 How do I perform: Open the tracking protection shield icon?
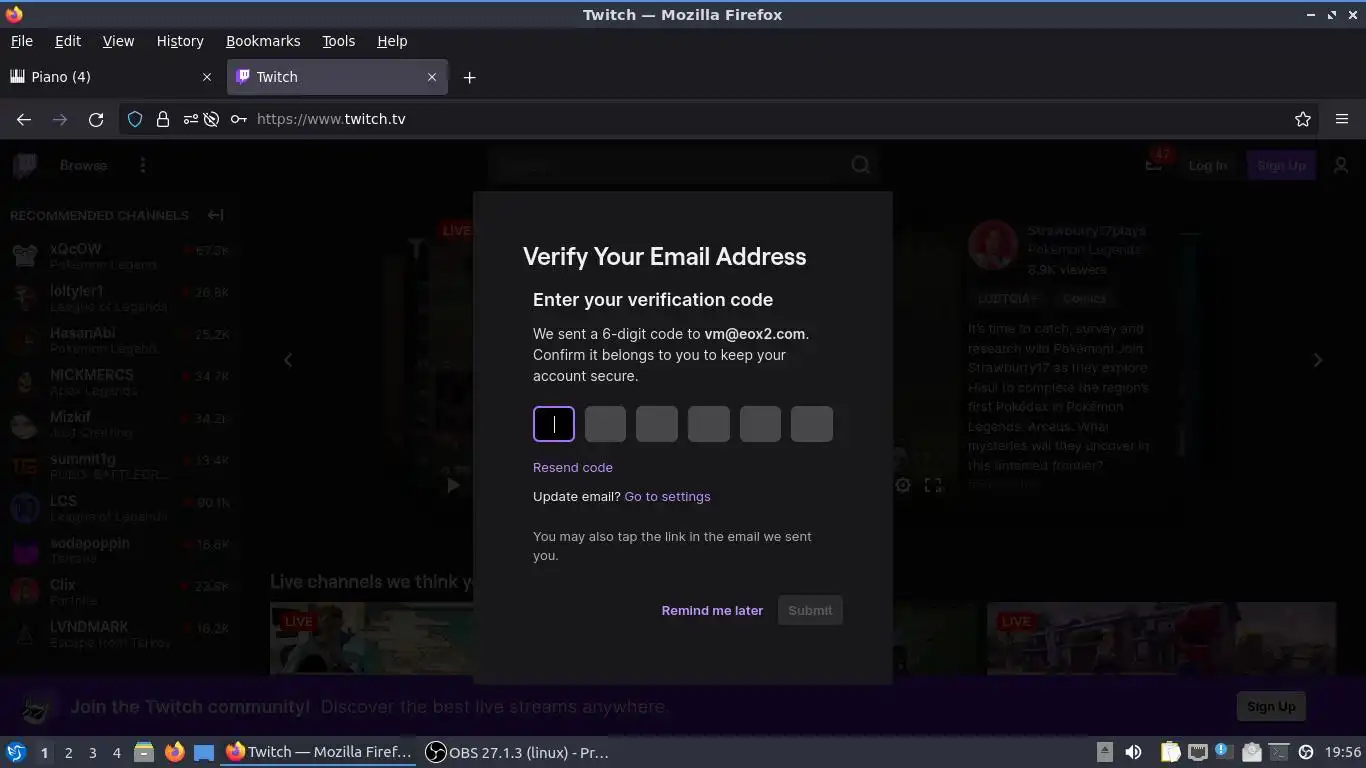(135, 119)
